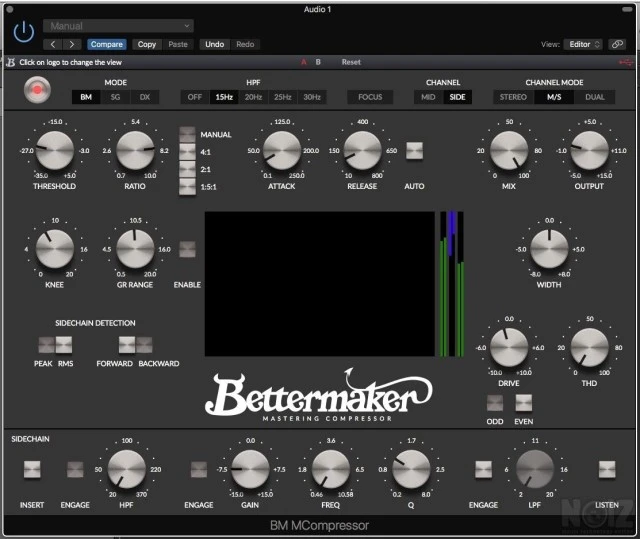Select SG mode
This screenshot has height=539, width=640.
tap(116, 97)
